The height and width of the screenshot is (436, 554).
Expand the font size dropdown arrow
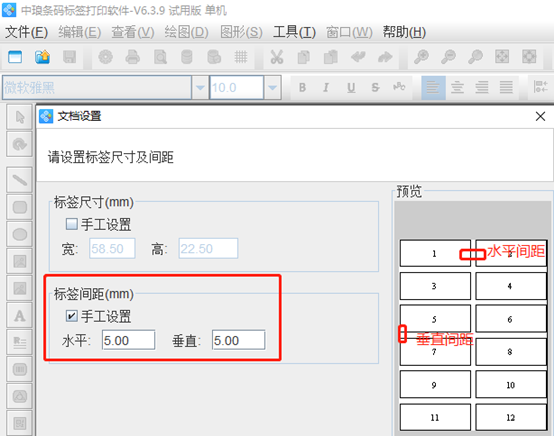tap(272, 87)
